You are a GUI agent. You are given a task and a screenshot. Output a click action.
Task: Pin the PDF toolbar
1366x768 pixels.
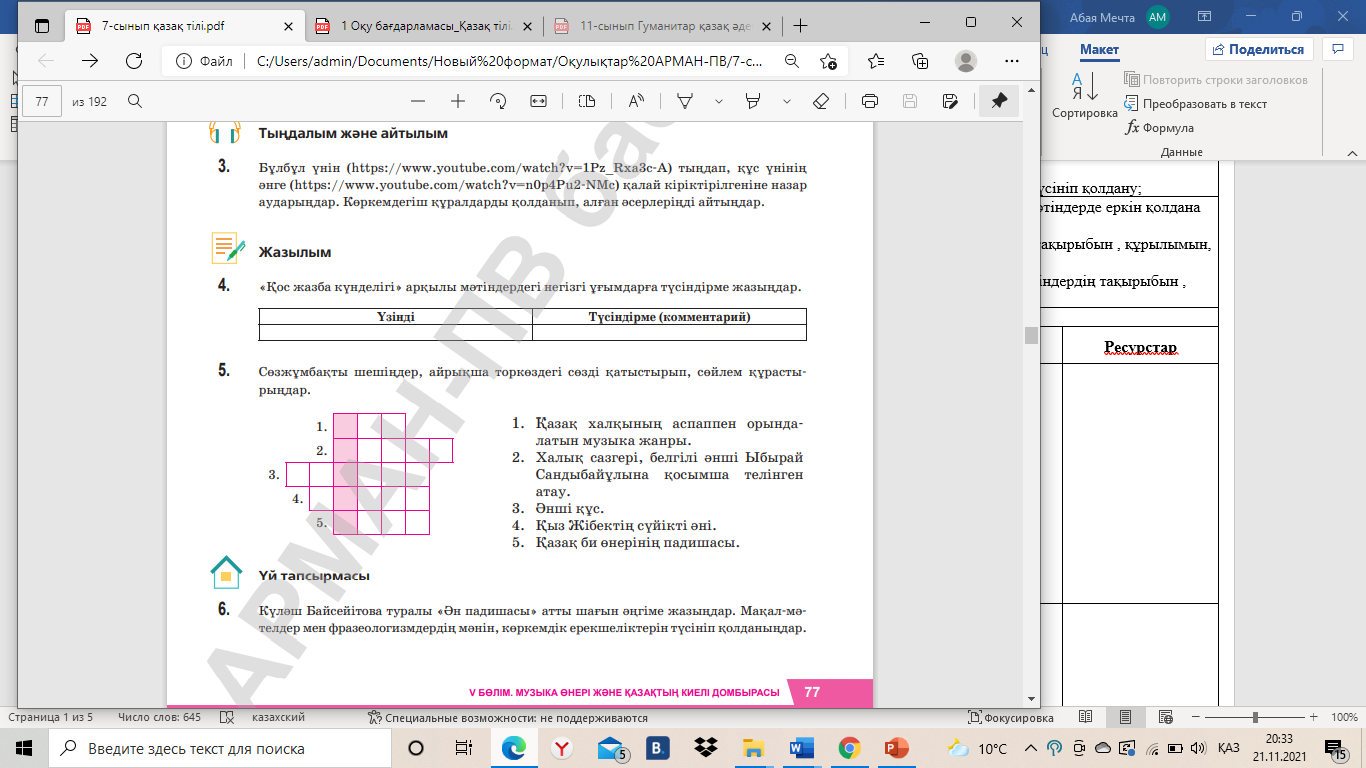999,101
